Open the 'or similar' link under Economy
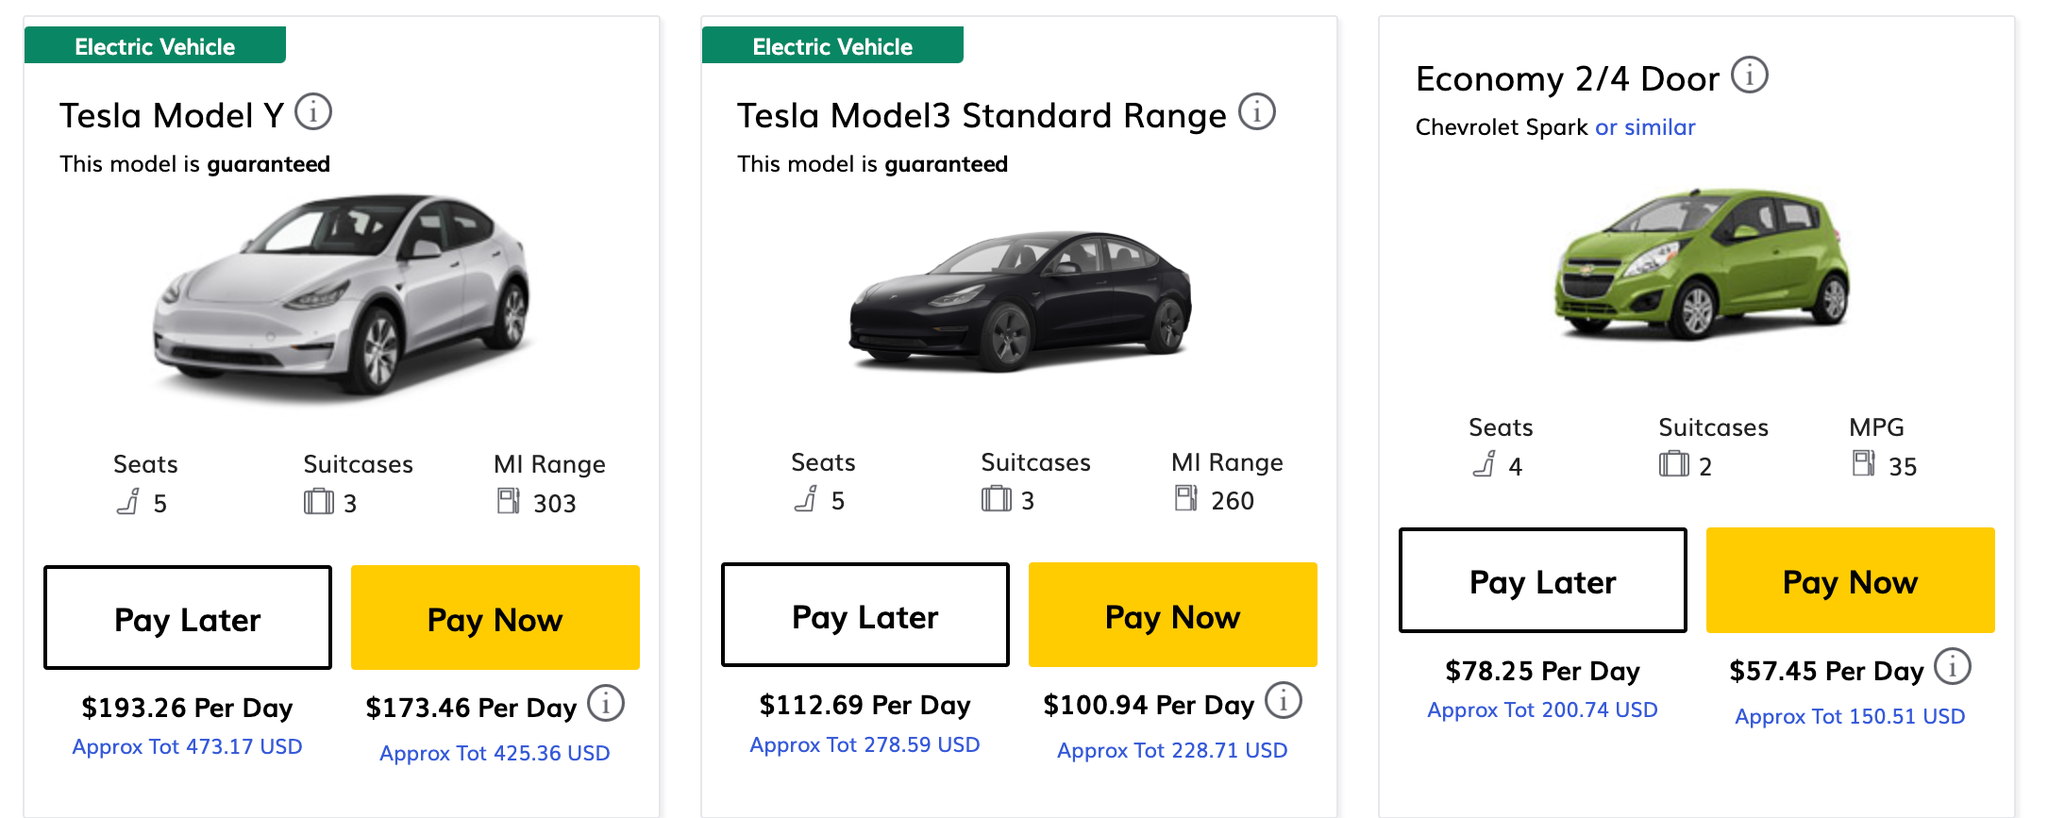Screen dimensions: 2048x818 [1644, 127]
